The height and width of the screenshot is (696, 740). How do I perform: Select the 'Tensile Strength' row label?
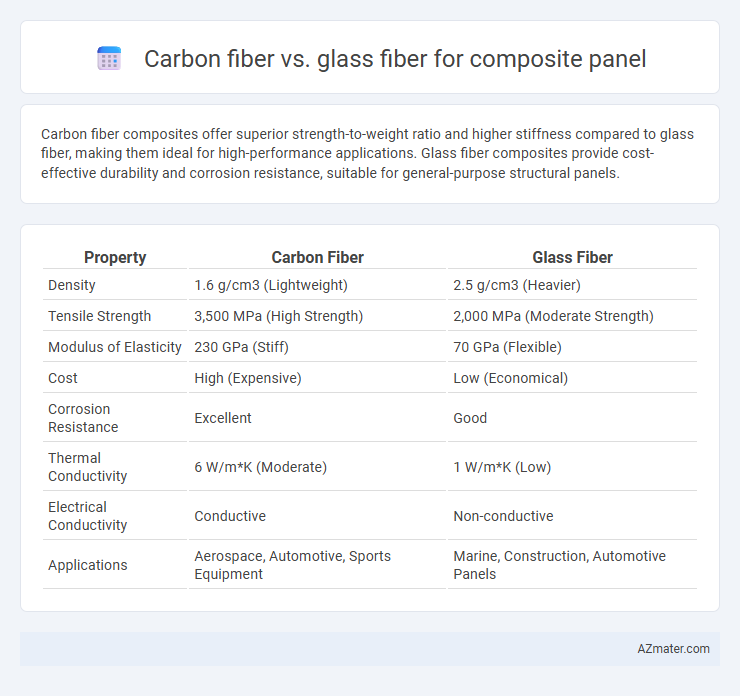(x=100, y=316)
